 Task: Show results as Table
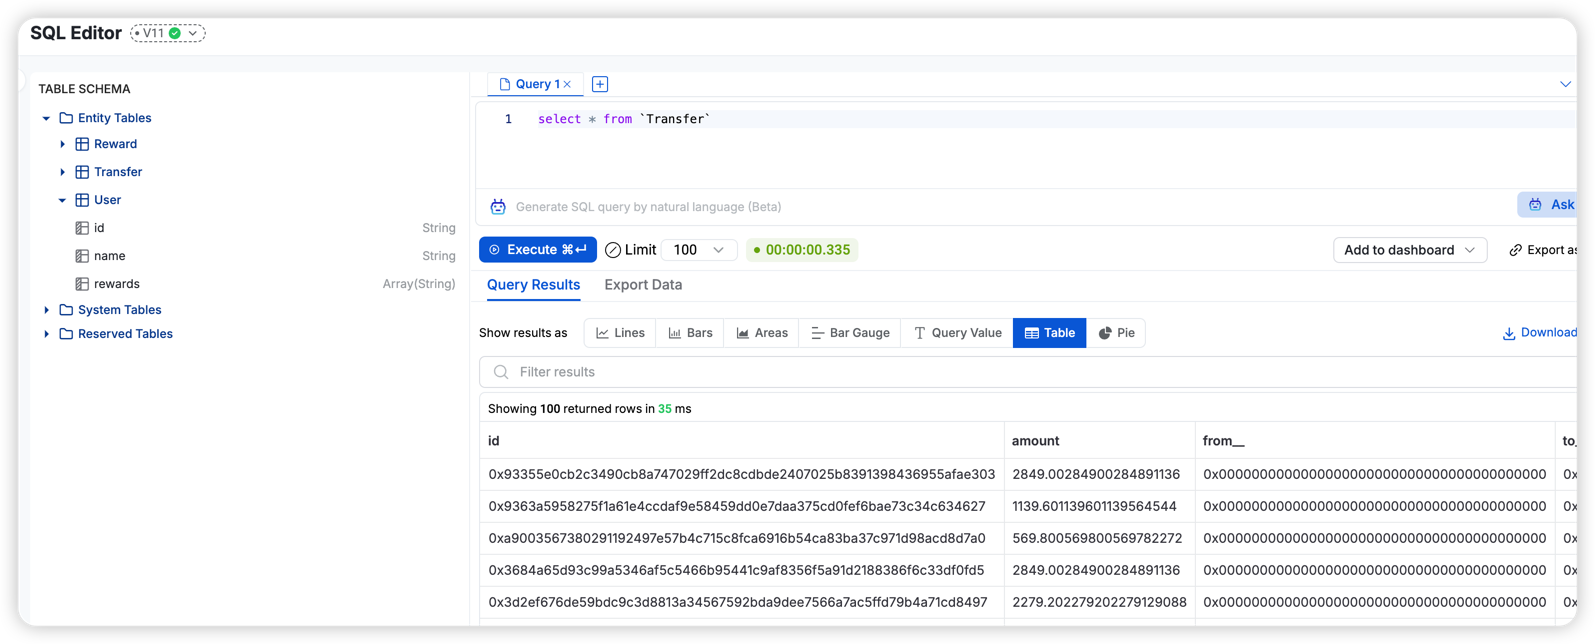tap(1049, 333)
